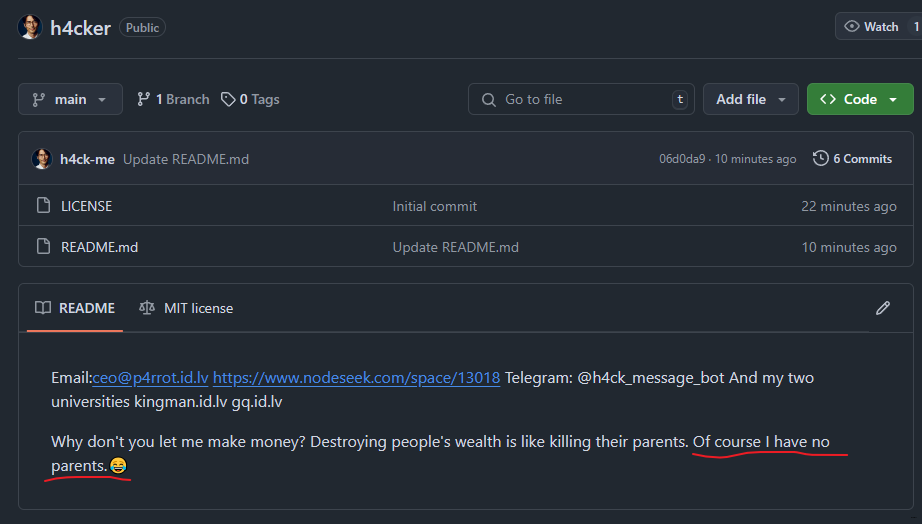Click the Update README.md latest commit message

pyautogui.click(x=186, y=159)
